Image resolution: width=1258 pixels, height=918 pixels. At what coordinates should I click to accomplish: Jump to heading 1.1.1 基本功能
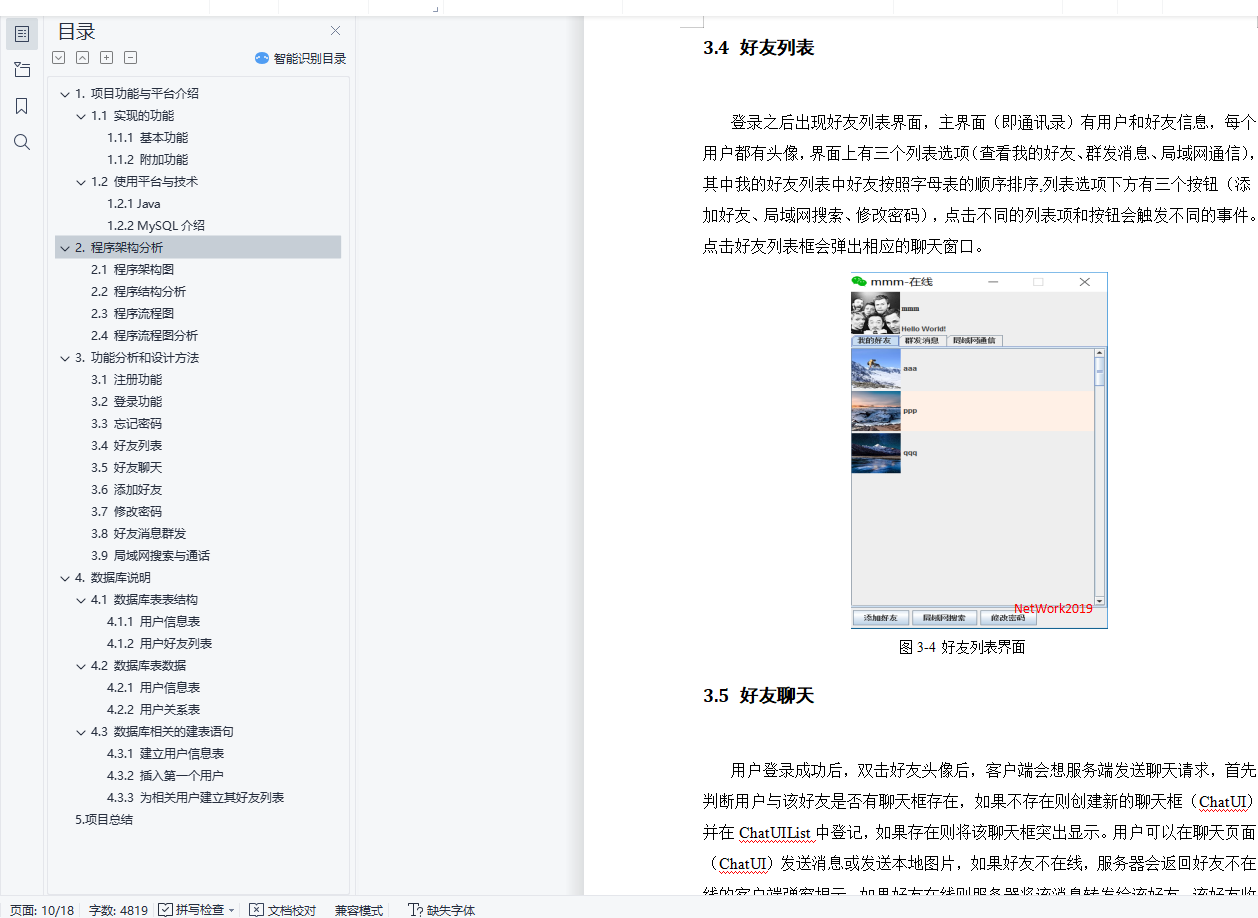[x=147, y=138]
